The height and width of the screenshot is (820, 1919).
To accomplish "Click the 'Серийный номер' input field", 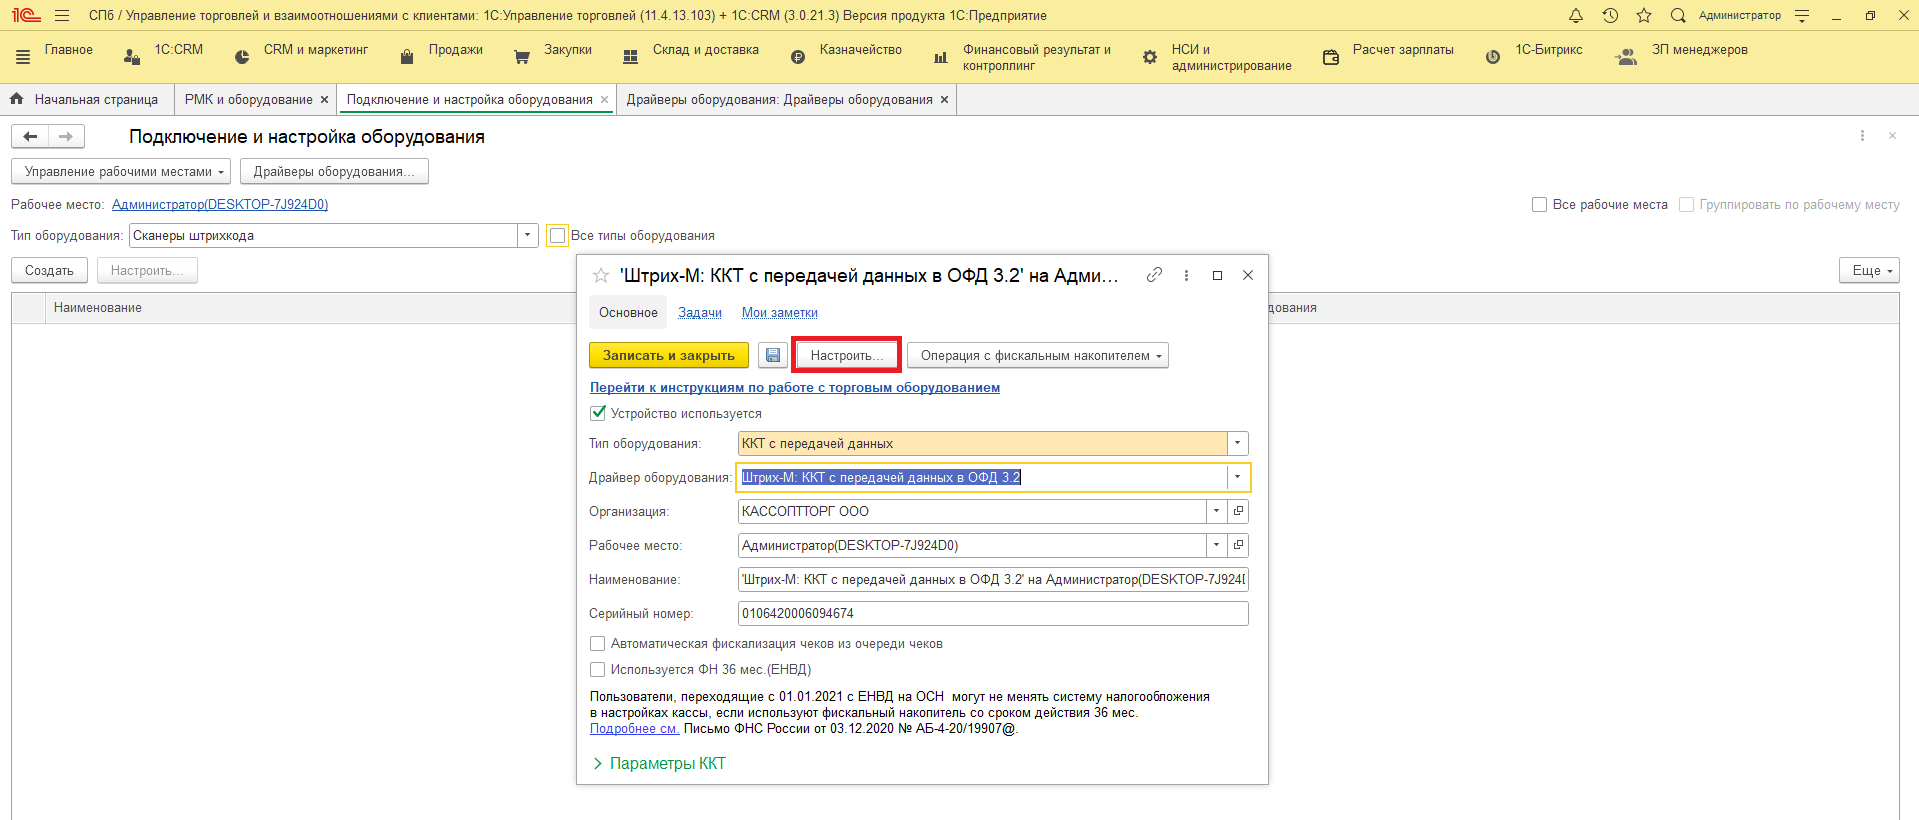I will click(x=992, y=613).
